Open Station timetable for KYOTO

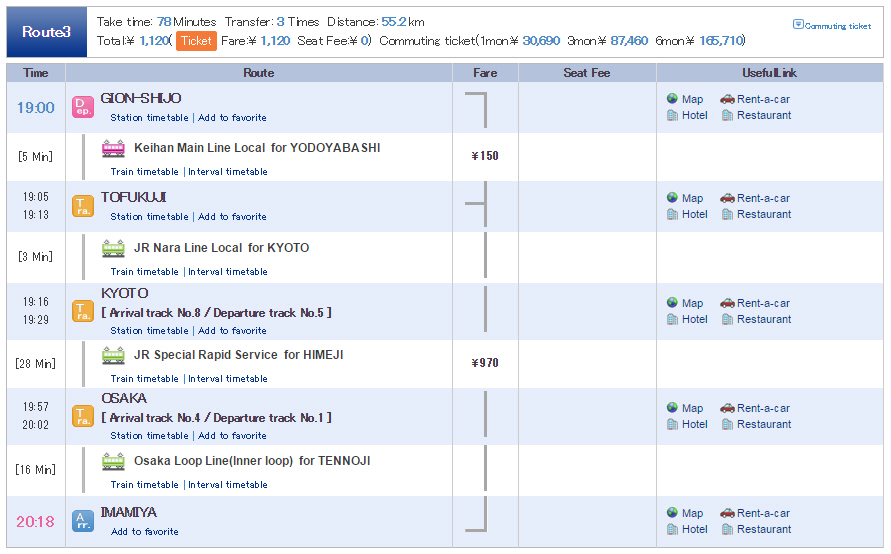click(x=149, y=331)
